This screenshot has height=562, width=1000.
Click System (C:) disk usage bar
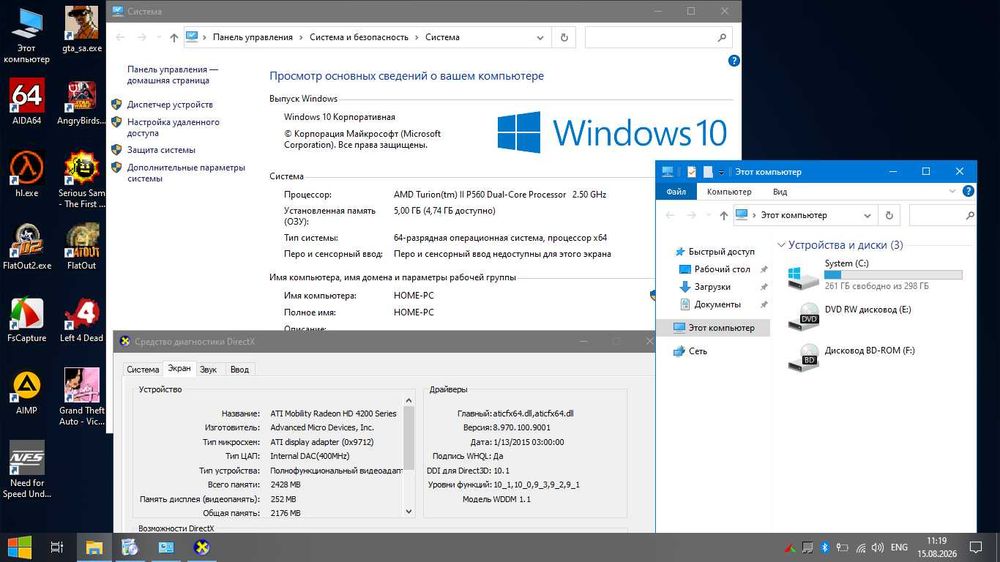tap(893, 275)
